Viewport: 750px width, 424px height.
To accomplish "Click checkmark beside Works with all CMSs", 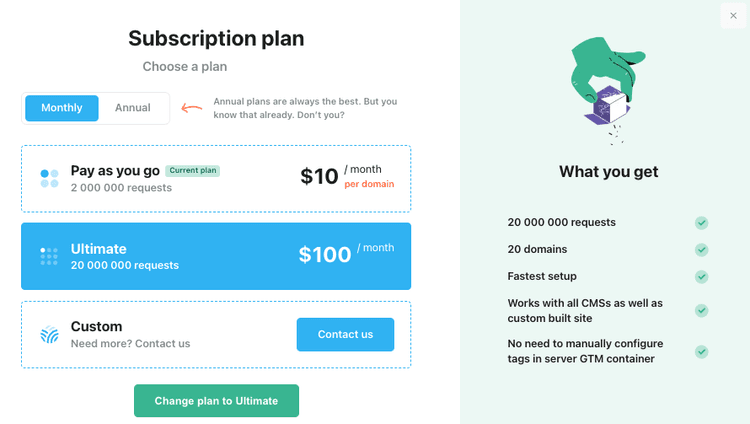I will pos(702,310).
